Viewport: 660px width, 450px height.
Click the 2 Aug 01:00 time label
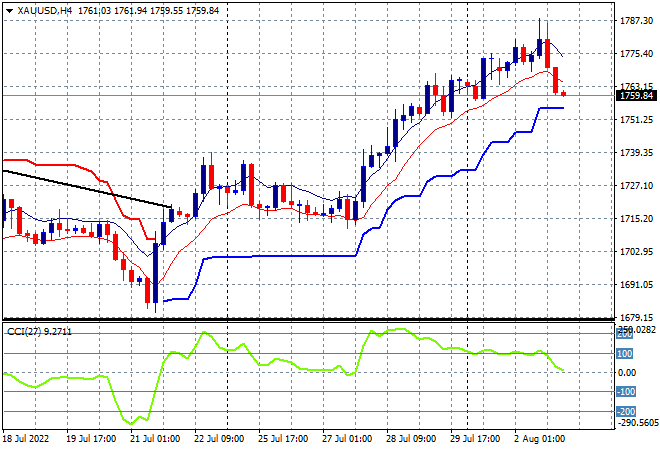click(540, 439)
